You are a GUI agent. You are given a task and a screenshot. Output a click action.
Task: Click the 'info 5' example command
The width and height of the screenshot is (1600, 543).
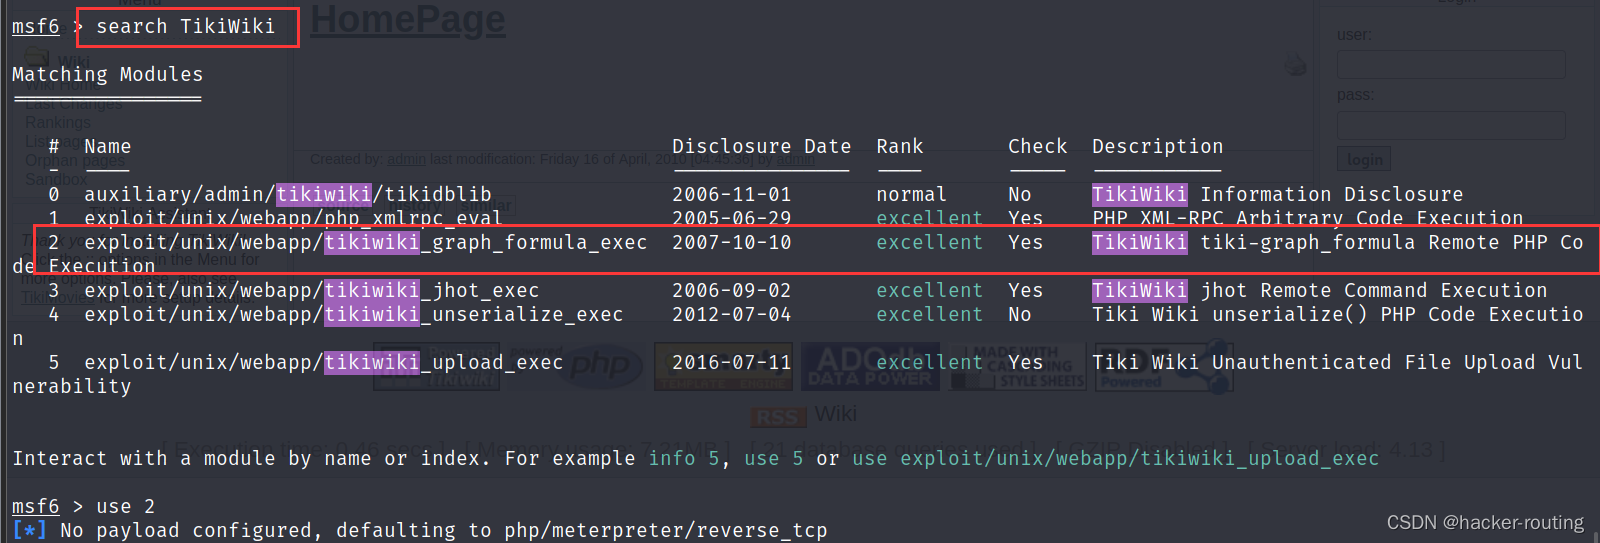[684, 458]
